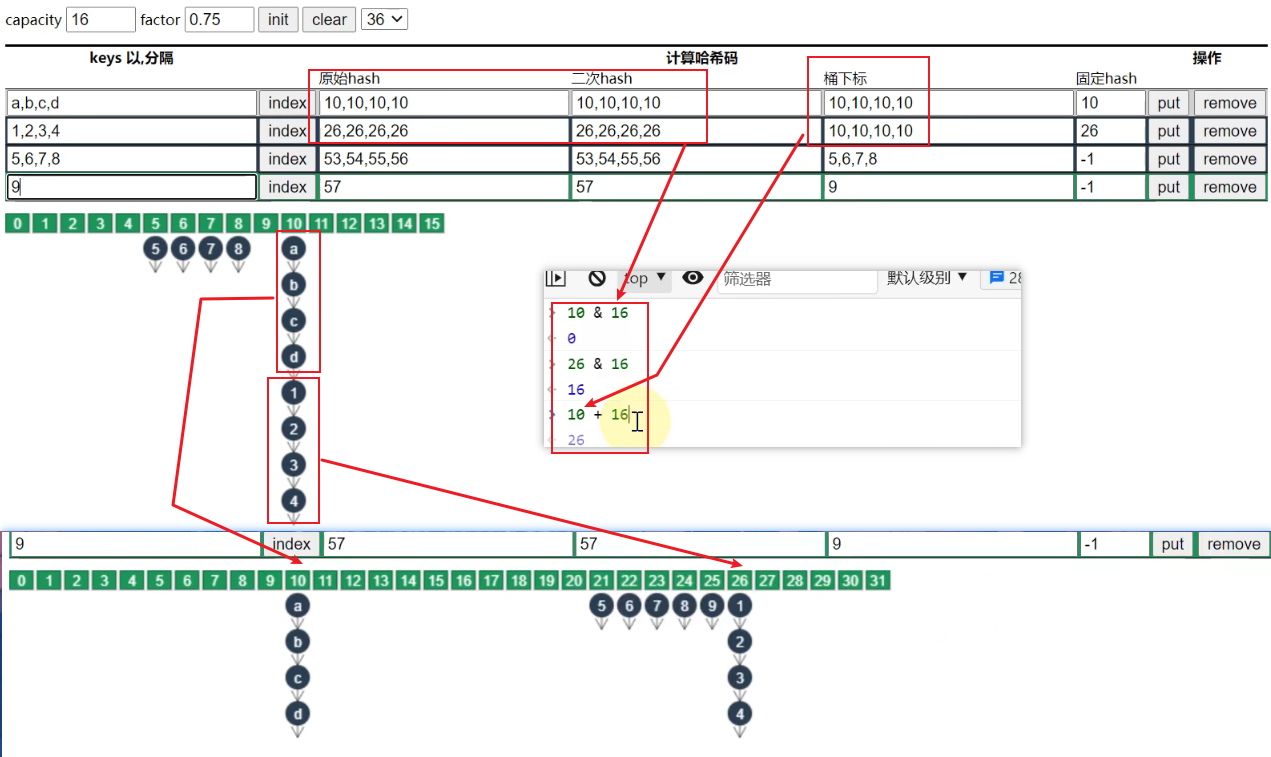The width and height of the screenshot is (1271, 757).
Task: Click index button in 1,2,3,4 row
Action: tap(287, 131)
